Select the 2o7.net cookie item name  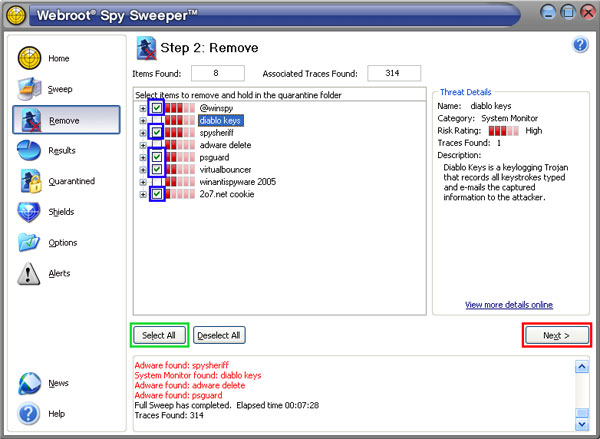(227, 194)
